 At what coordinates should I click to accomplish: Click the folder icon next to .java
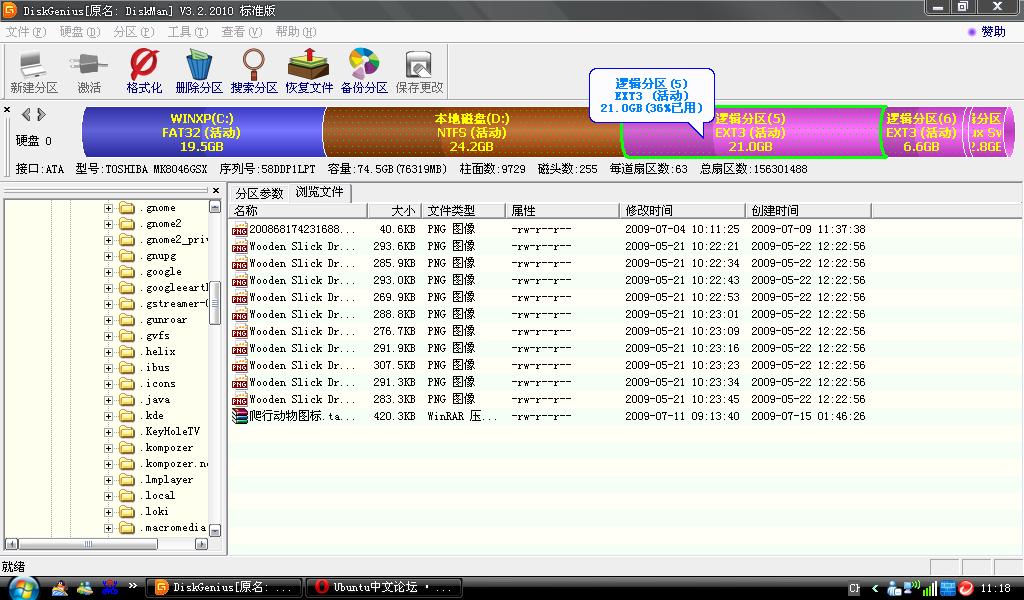(127, 400)
